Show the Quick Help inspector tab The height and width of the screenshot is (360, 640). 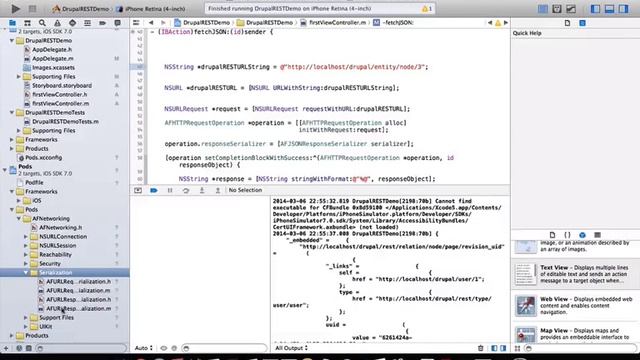pos(582,23)
